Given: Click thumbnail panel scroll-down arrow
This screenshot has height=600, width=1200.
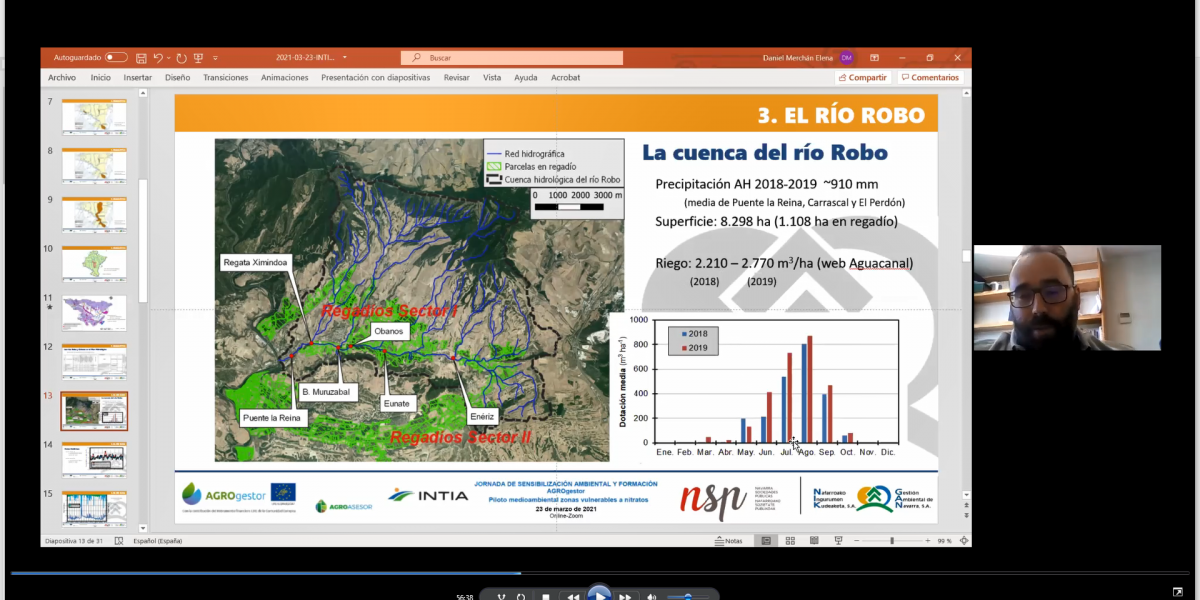Looking at the screenshot, I should (143, 527).
